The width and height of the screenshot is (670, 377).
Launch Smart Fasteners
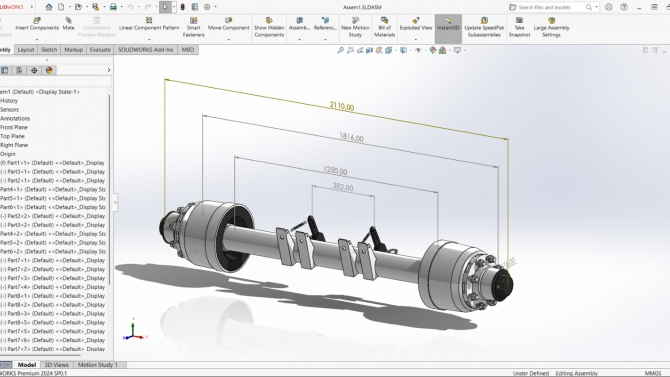[x=194, y=27]
